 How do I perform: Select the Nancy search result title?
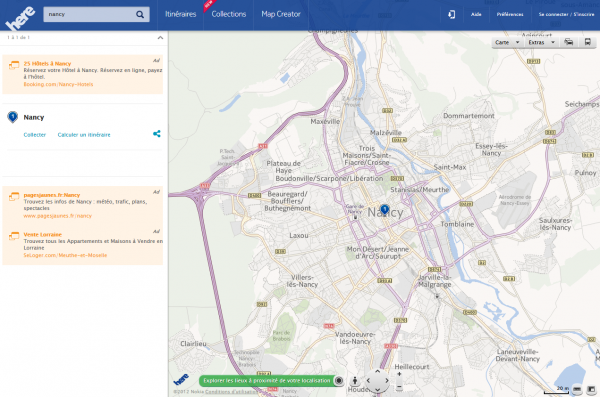[34, 117]
